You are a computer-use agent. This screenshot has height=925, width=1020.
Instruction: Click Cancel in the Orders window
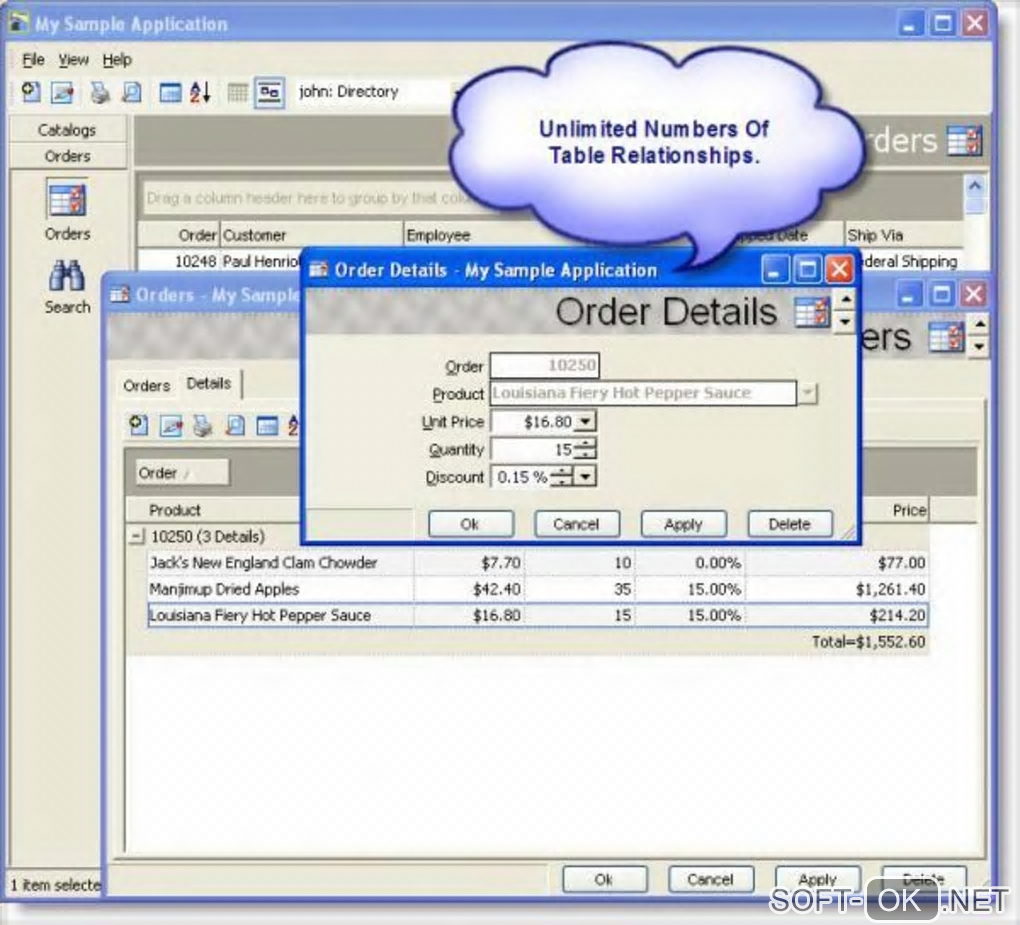pyautogui.click(x=710, y=879)
